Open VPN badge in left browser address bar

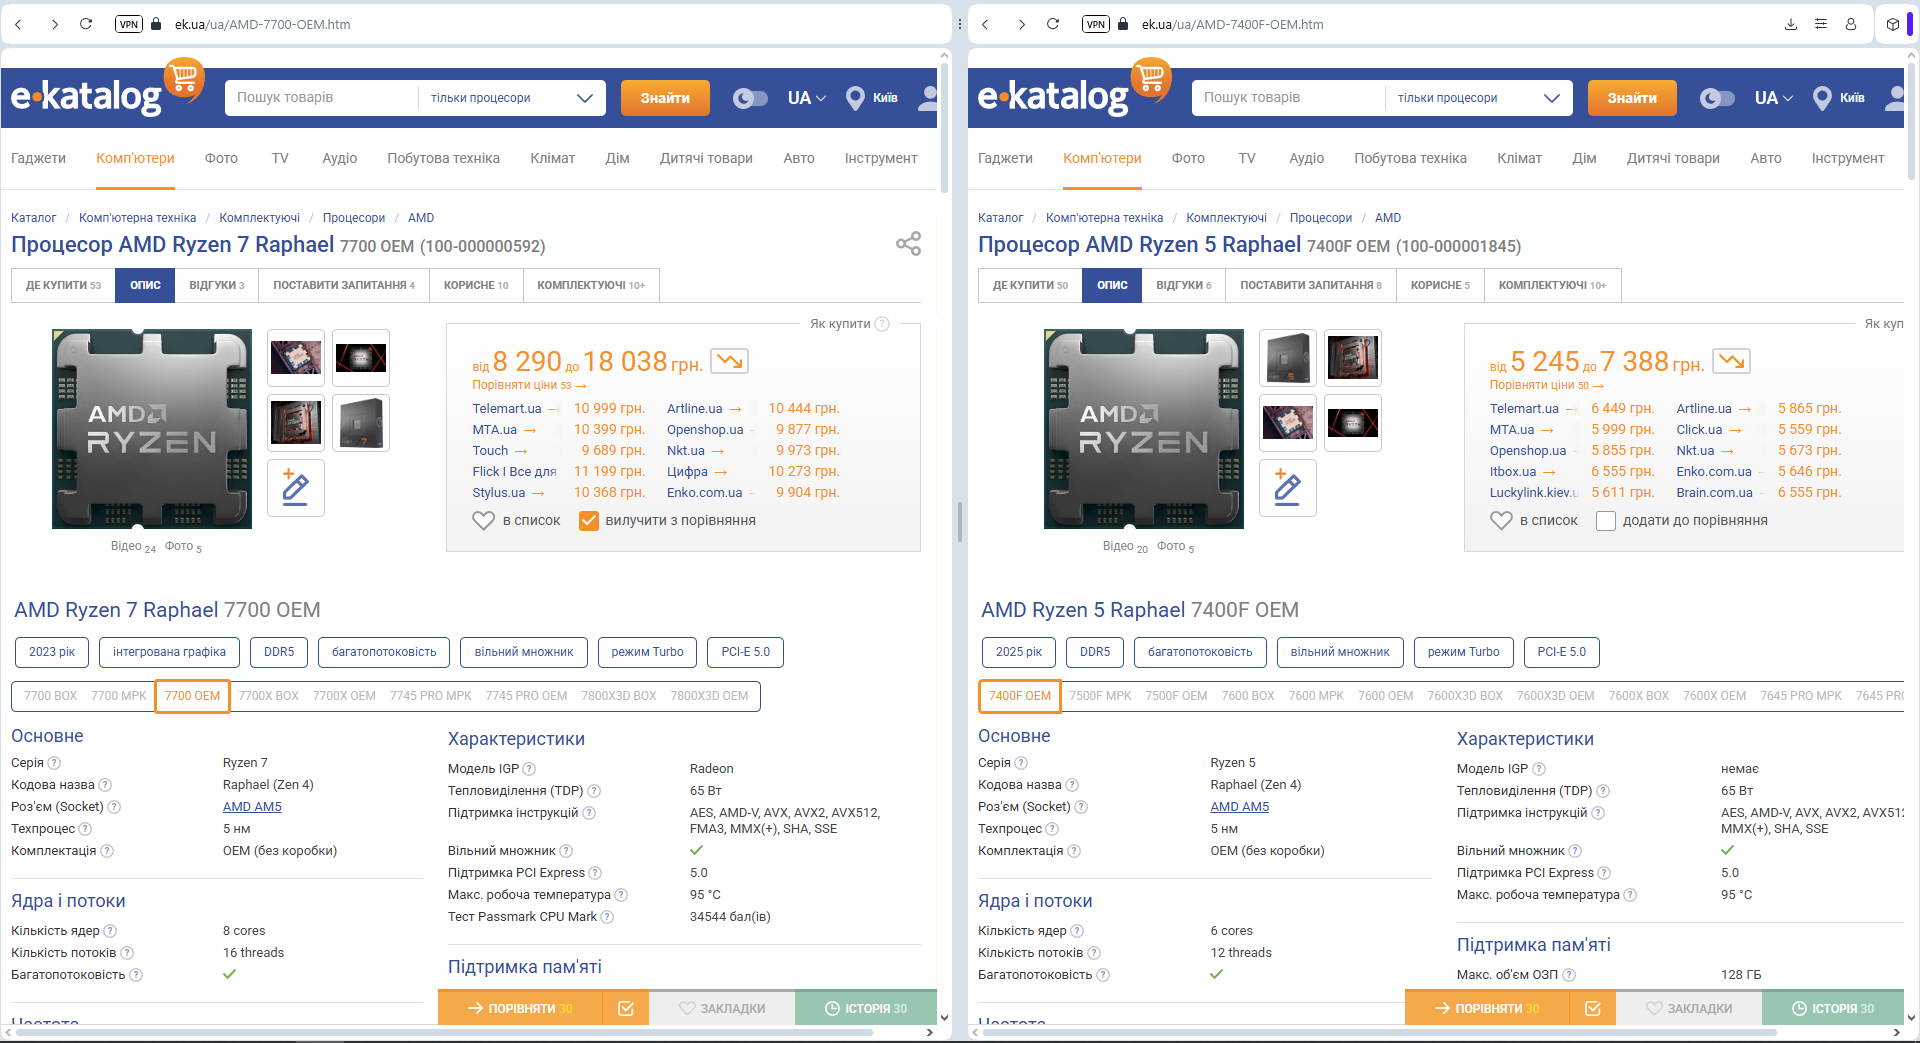[x=129, y=24]
